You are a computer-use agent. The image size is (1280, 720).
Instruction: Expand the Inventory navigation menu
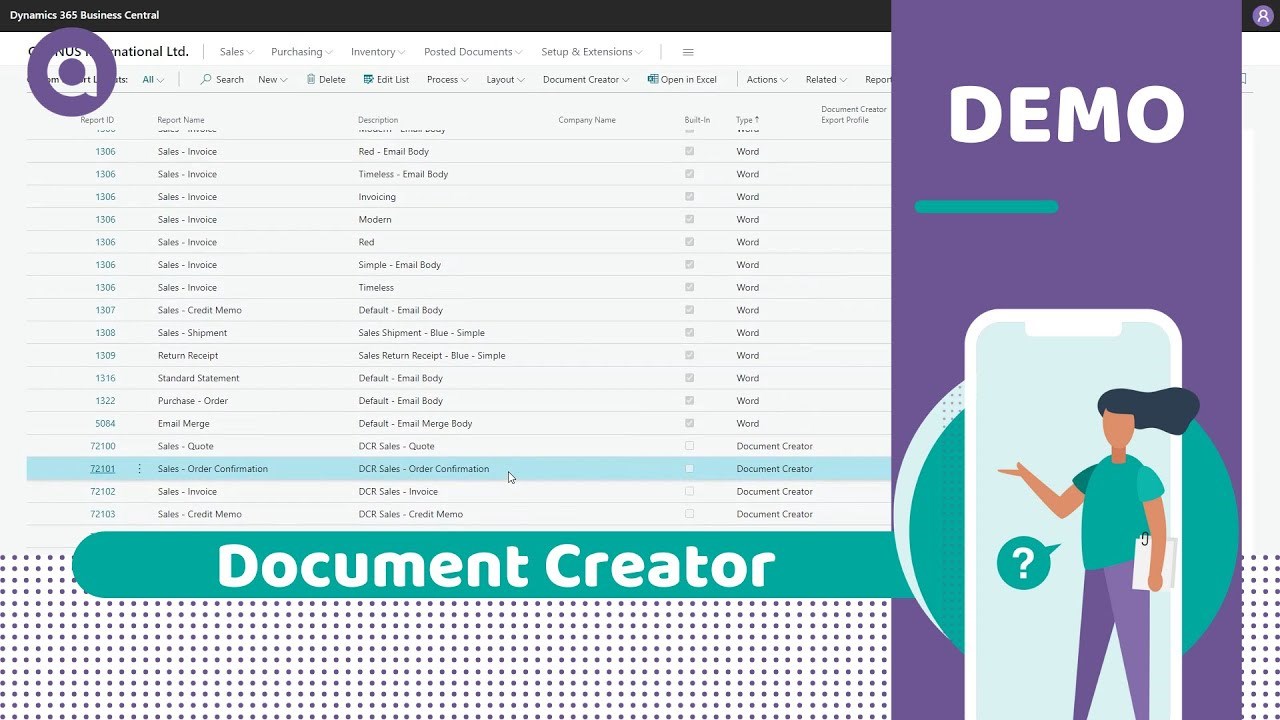378,52
